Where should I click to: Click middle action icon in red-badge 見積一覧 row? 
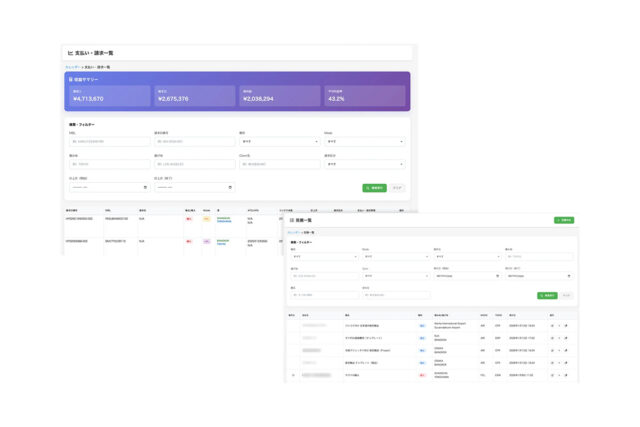[559, 375]
